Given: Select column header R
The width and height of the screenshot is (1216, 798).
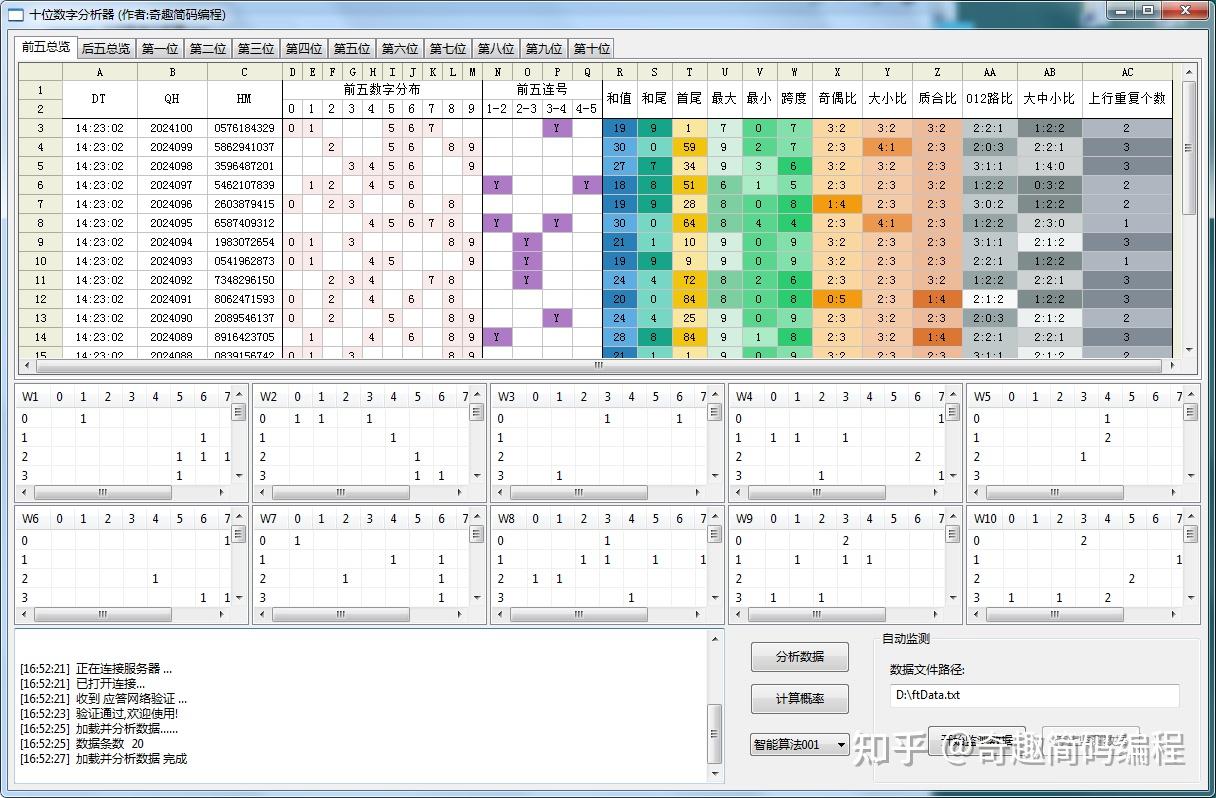Looking at the screenshot, I should point(620,72).
